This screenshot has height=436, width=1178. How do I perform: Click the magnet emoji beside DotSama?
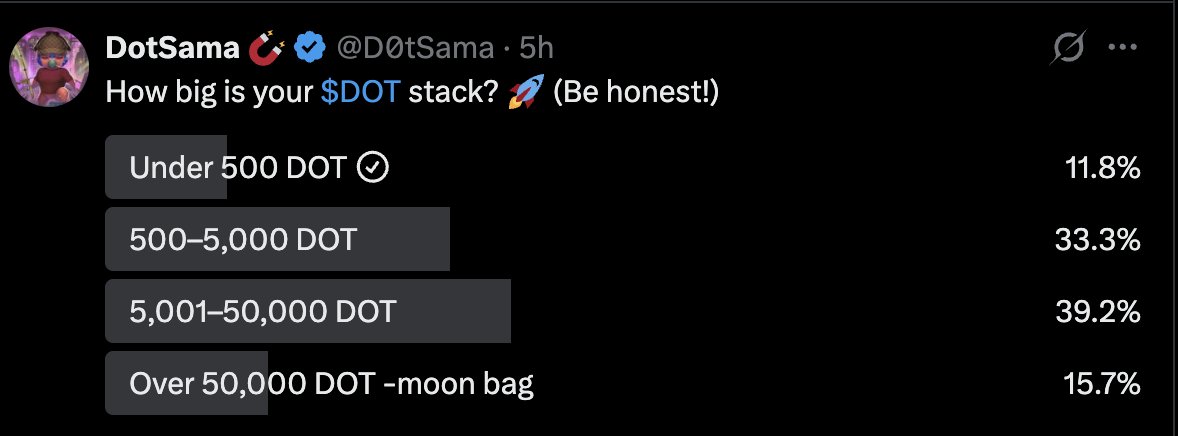(266, 49)
